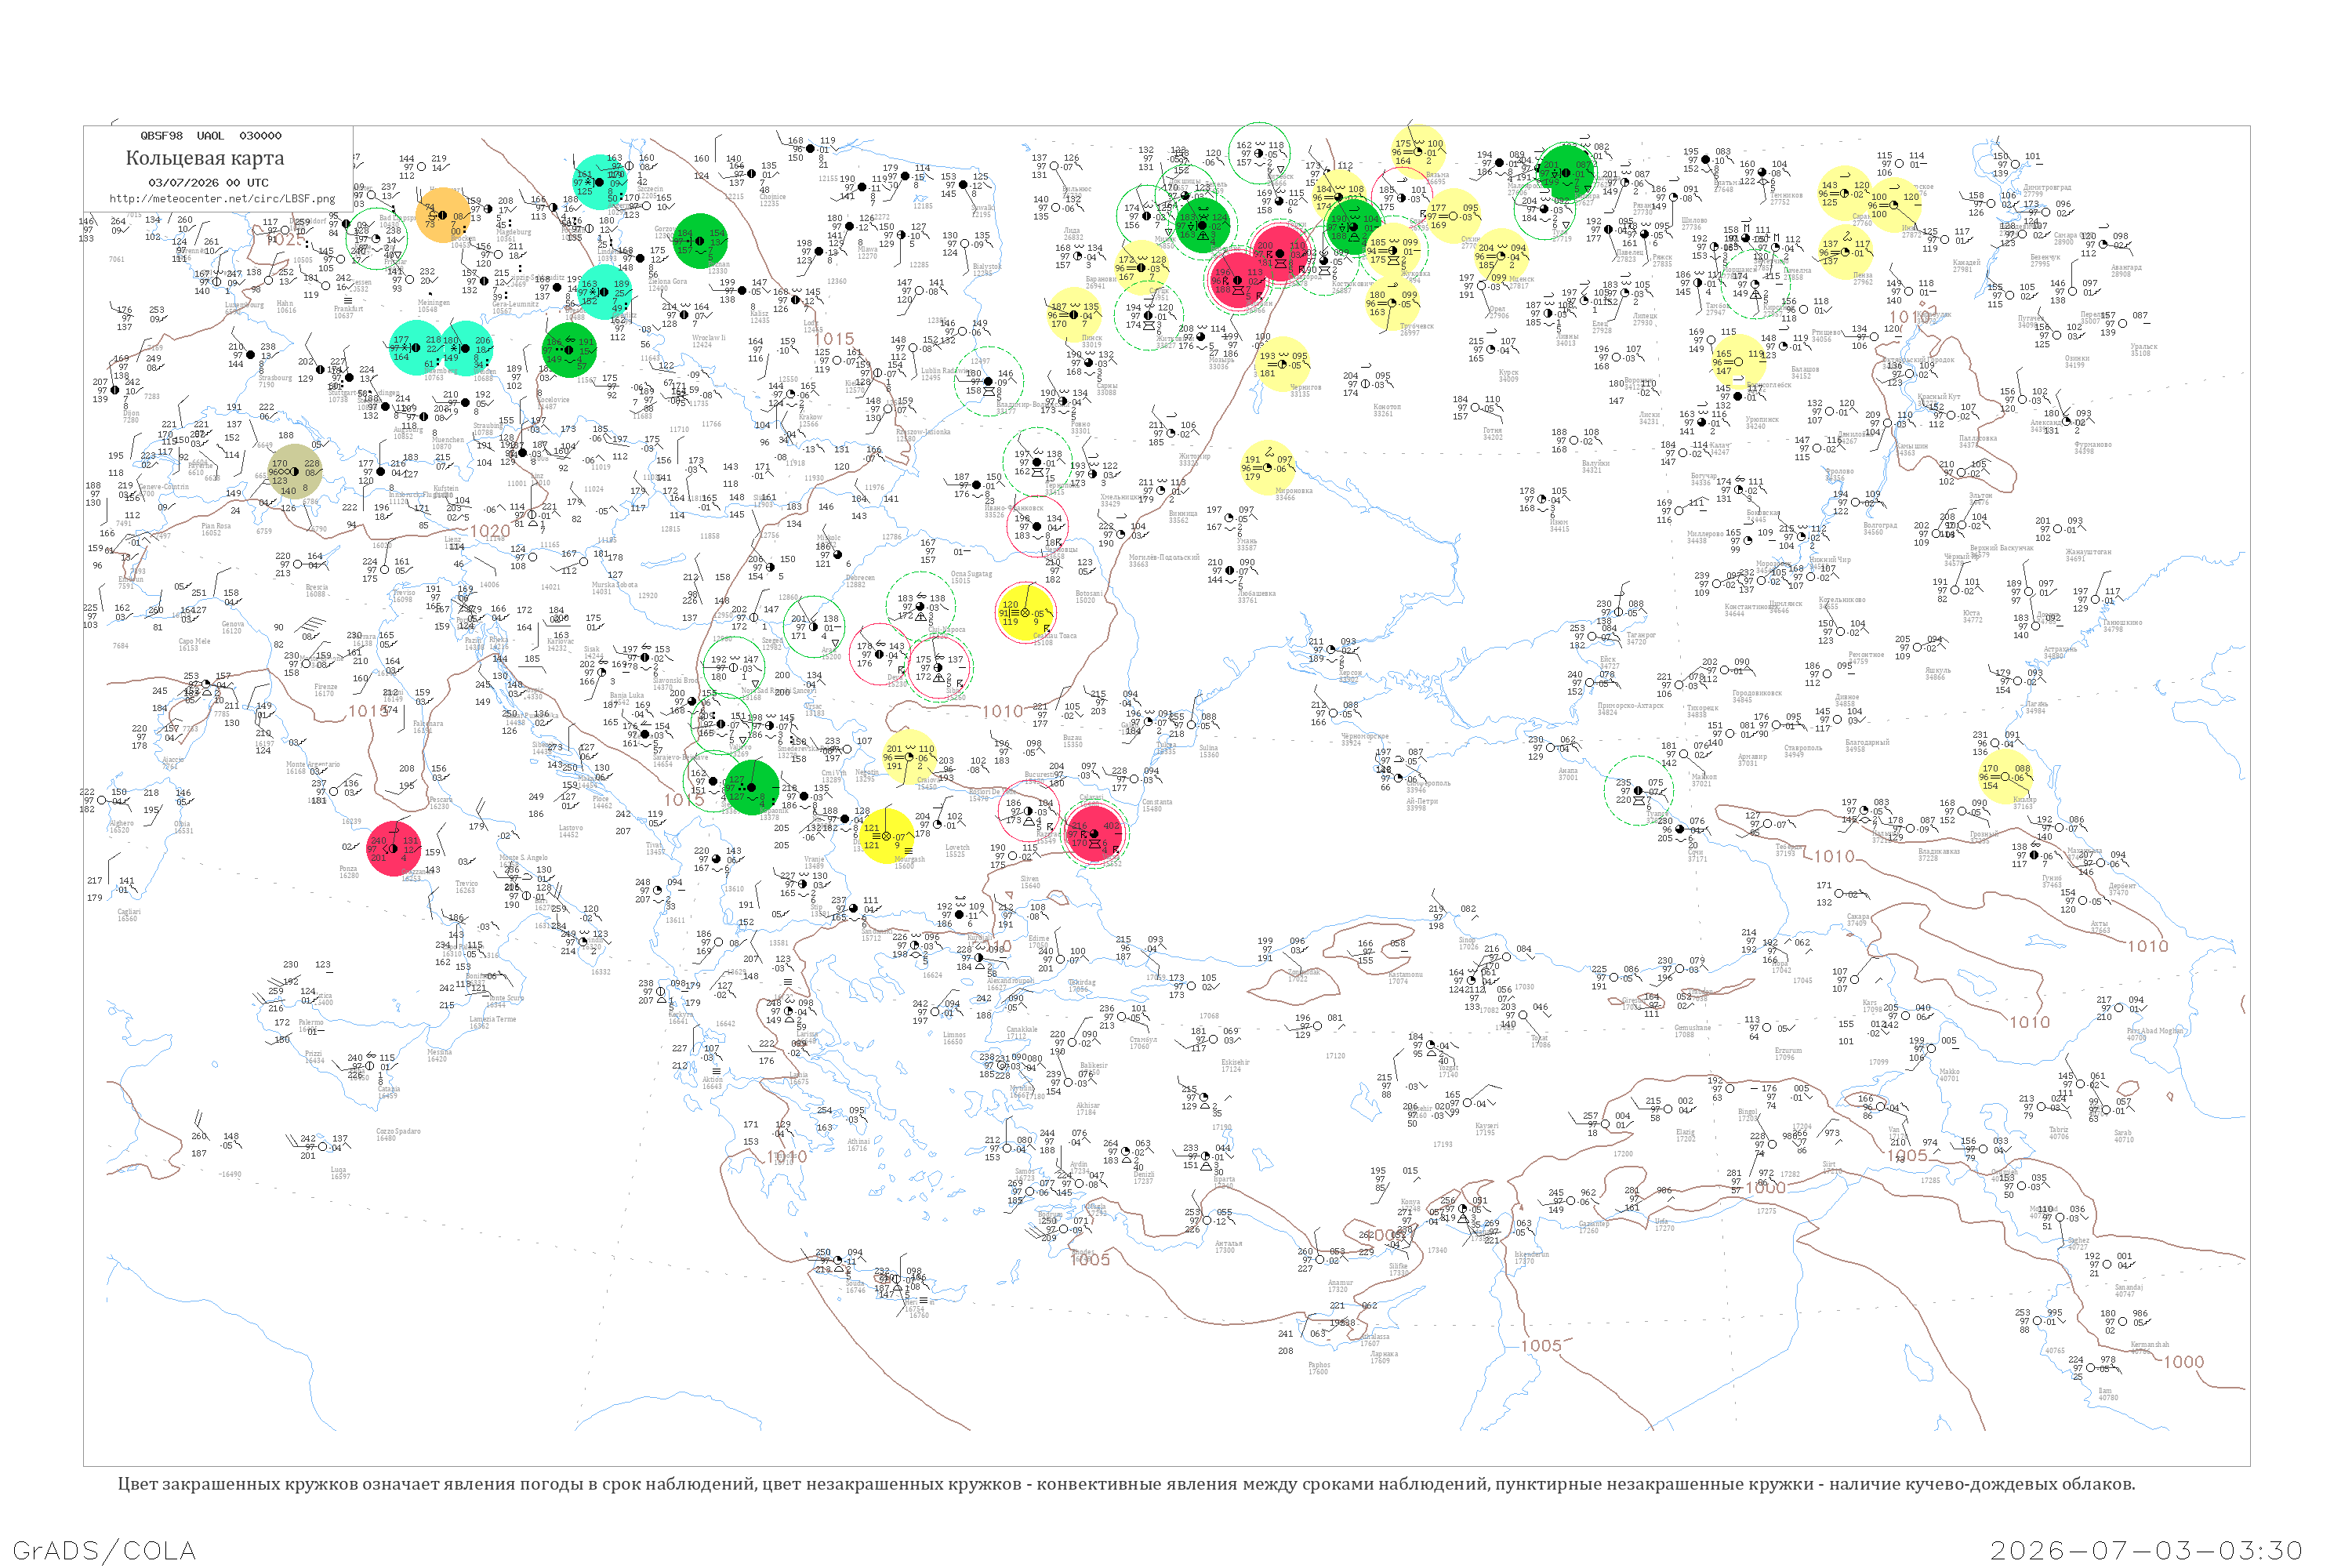Image resolution: width=2352 pixels, height=1568 pixels.
Task: Click the pale yellow circle near Кизляр
Action: [2006, 777]
